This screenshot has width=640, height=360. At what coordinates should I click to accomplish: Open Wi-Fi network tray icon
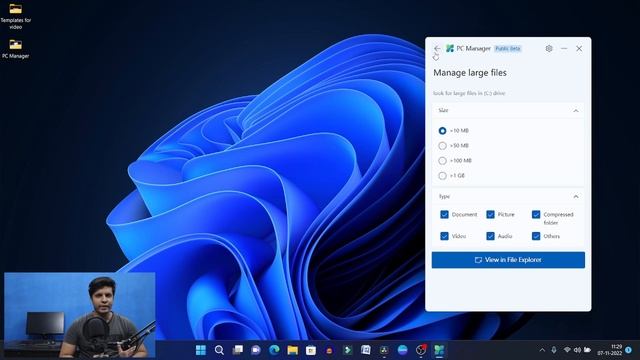(x=567, y=350)
